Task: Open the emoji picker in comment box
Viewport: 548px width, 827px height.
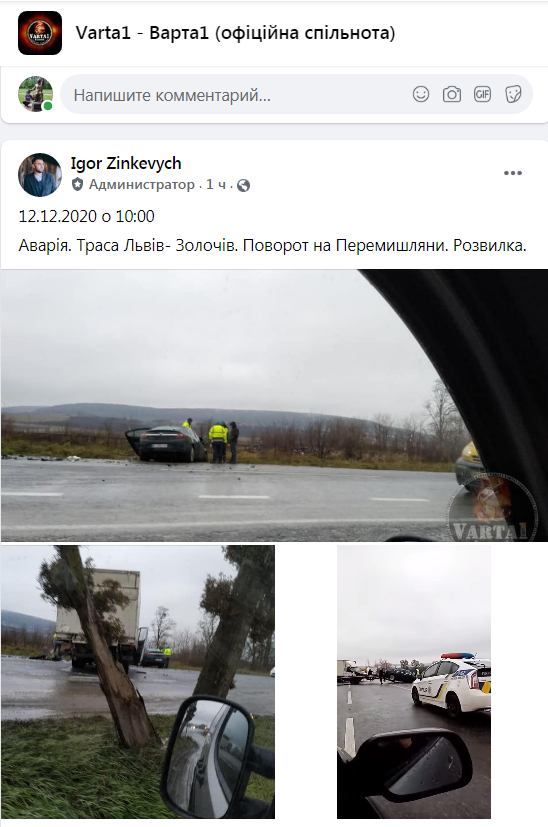Action: [x=420, y=94]
